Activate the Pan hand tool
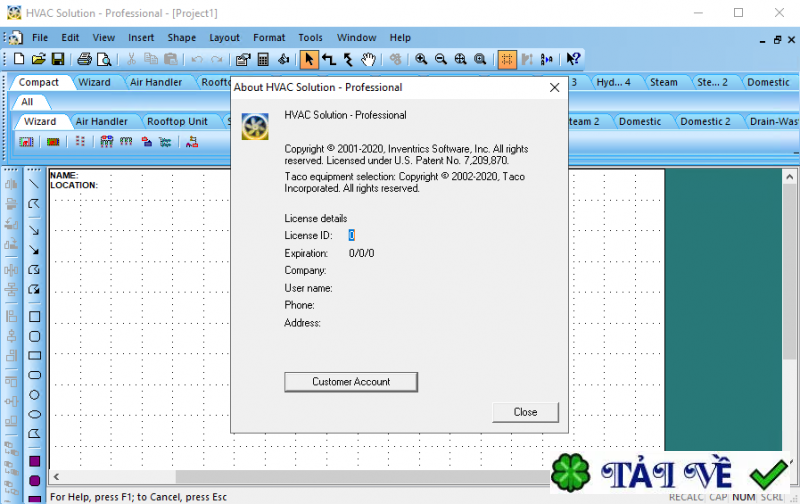This screenshot has width=800, height=504. (x=368, y=59)
